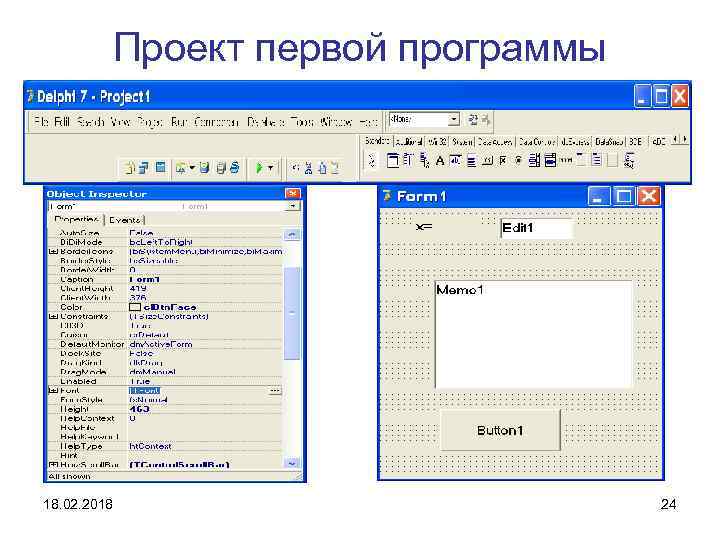Close the Object Inspector window
Image resolution: width=720 pixels, height=540 pixels.
coord(293,194)
